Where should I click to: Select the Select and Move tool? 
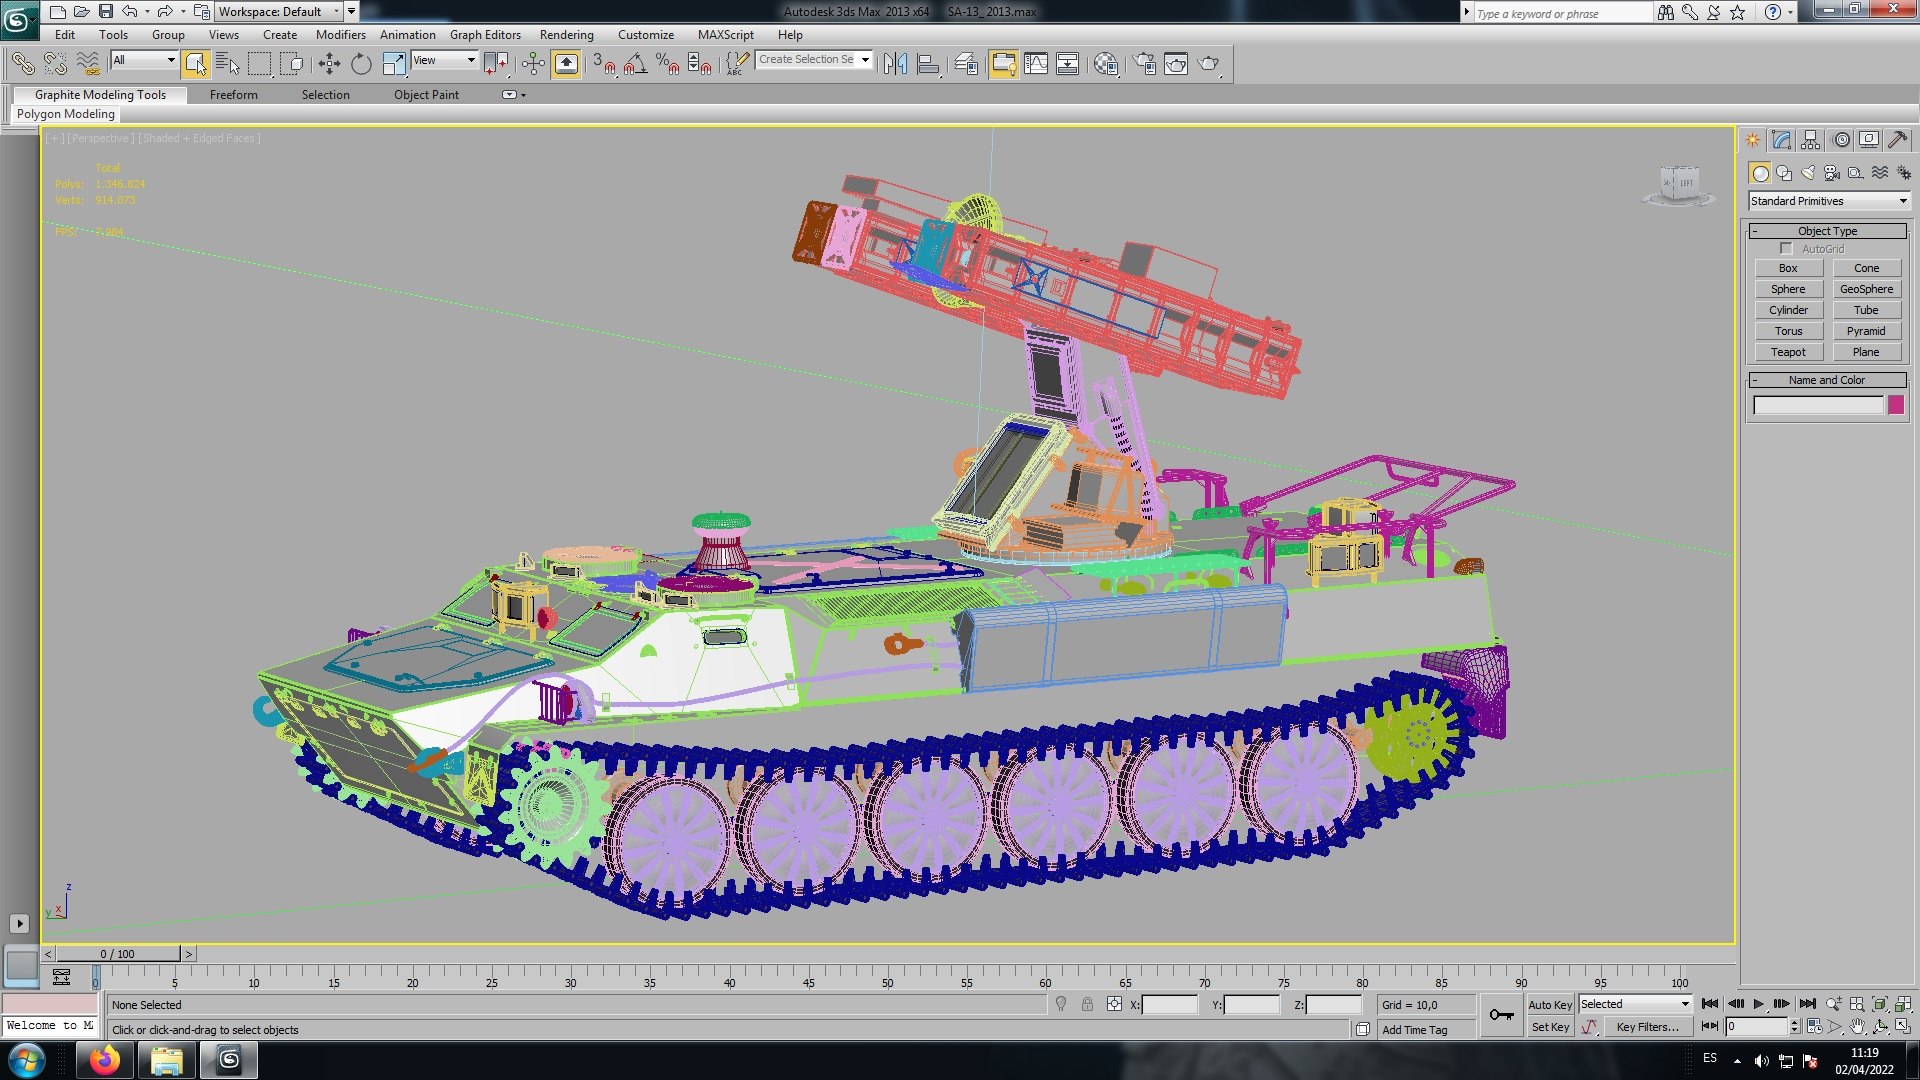point(329,64)
